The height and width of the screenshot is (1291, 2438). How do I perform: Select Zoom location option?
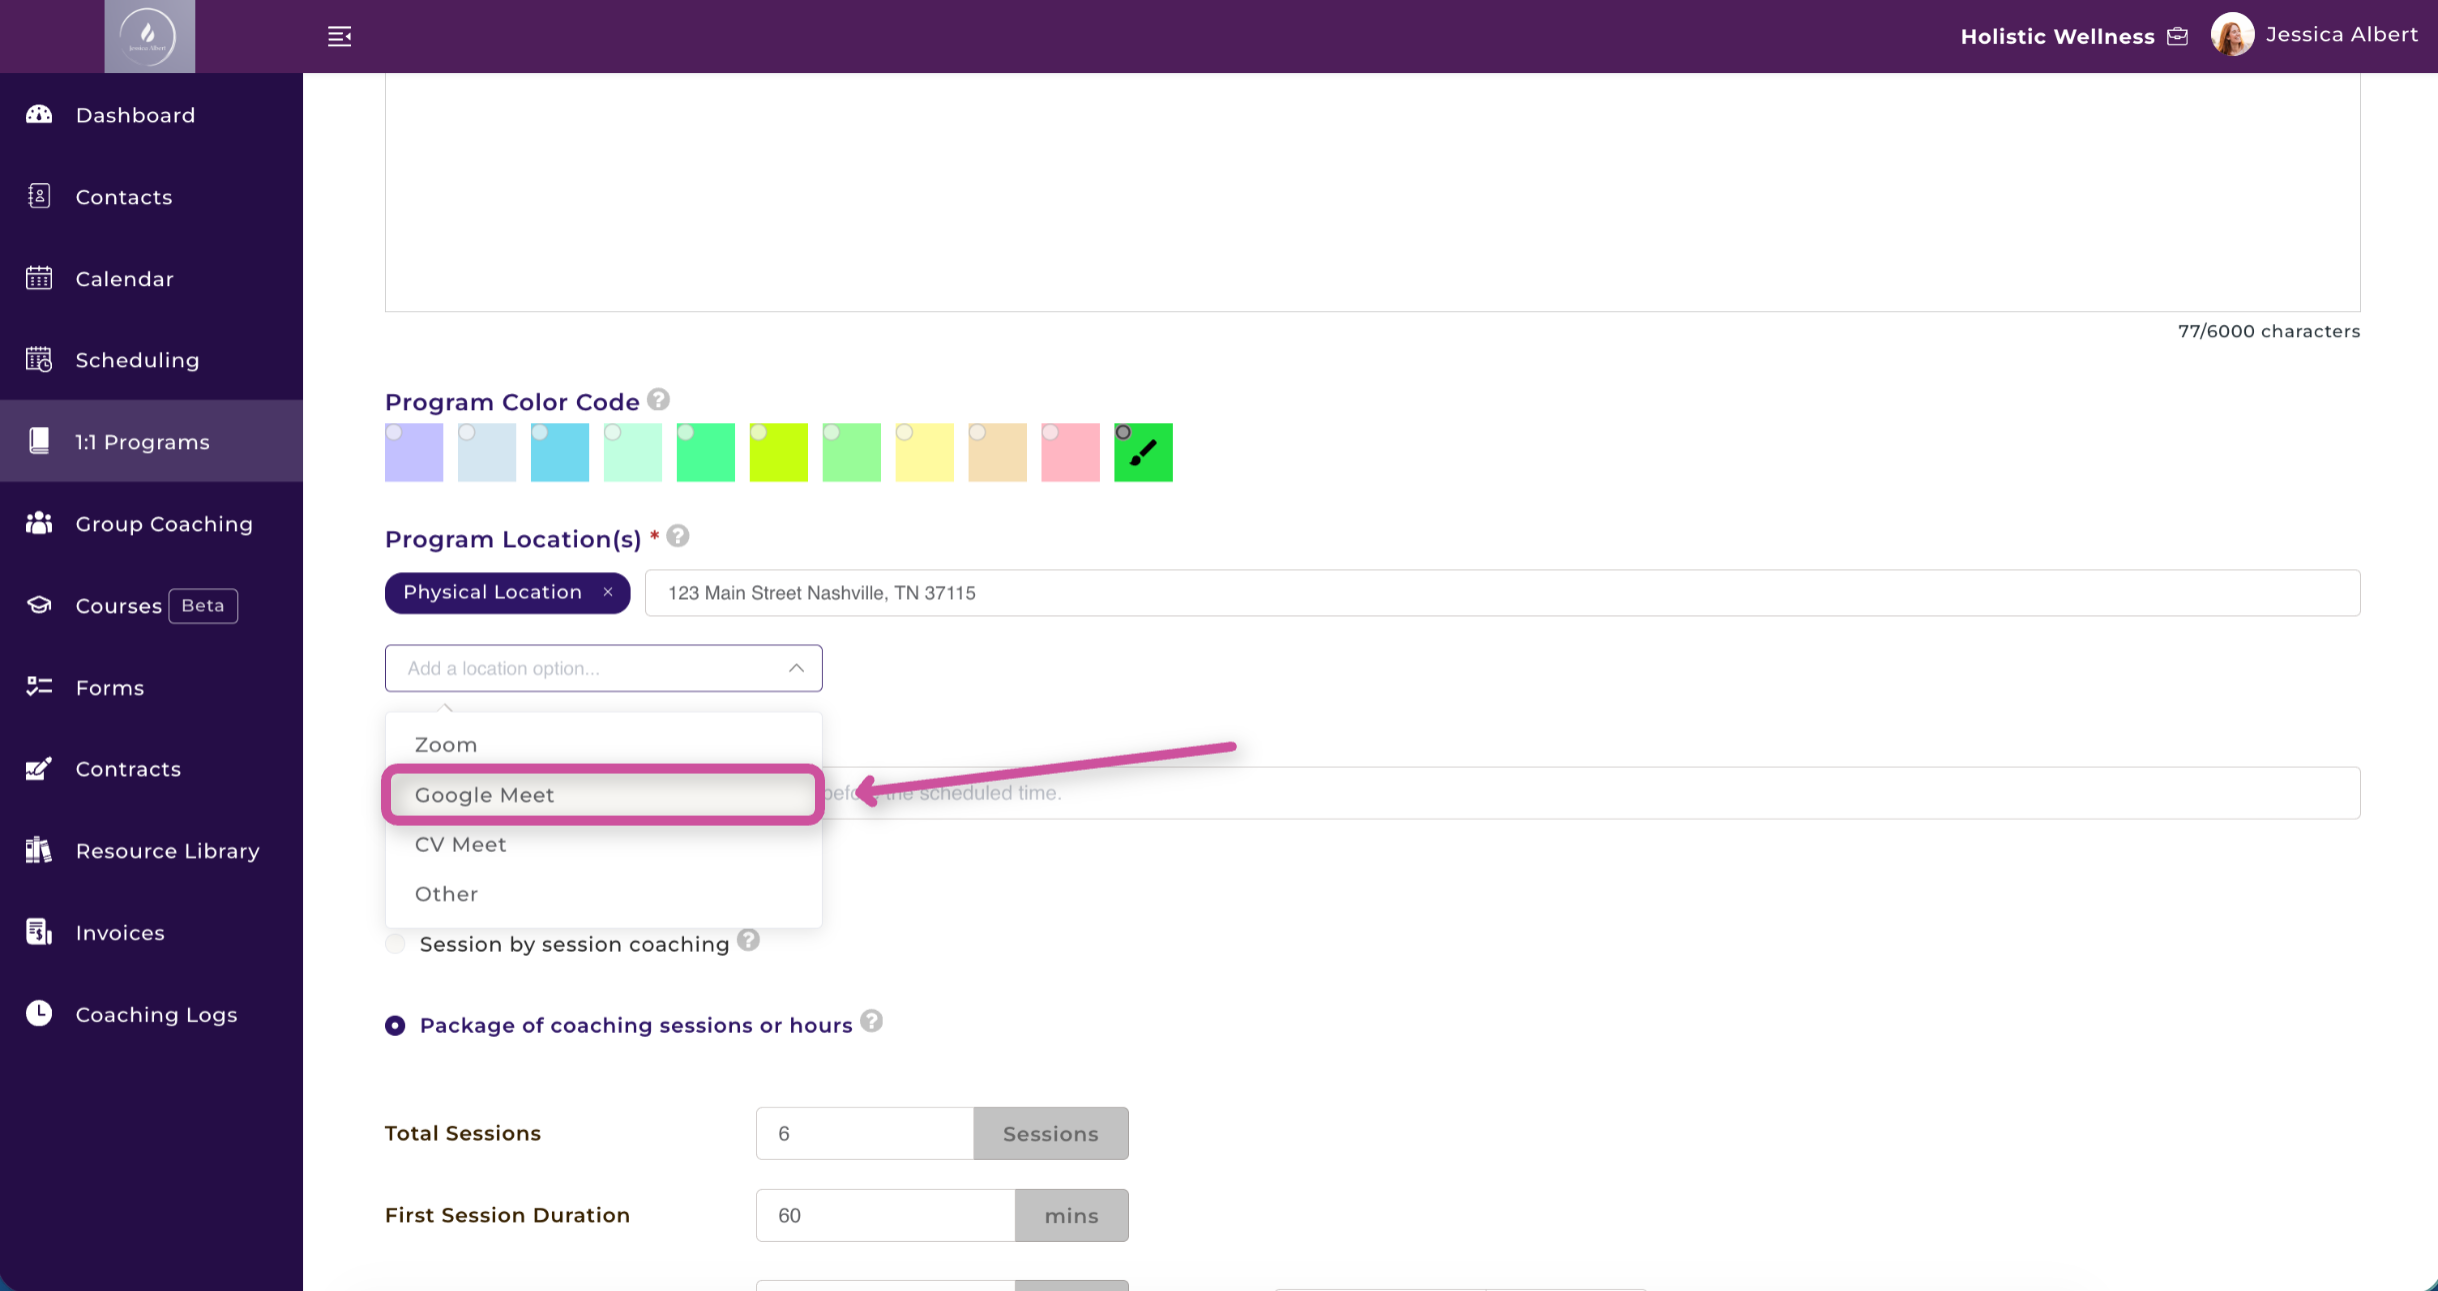coord(446,745)
